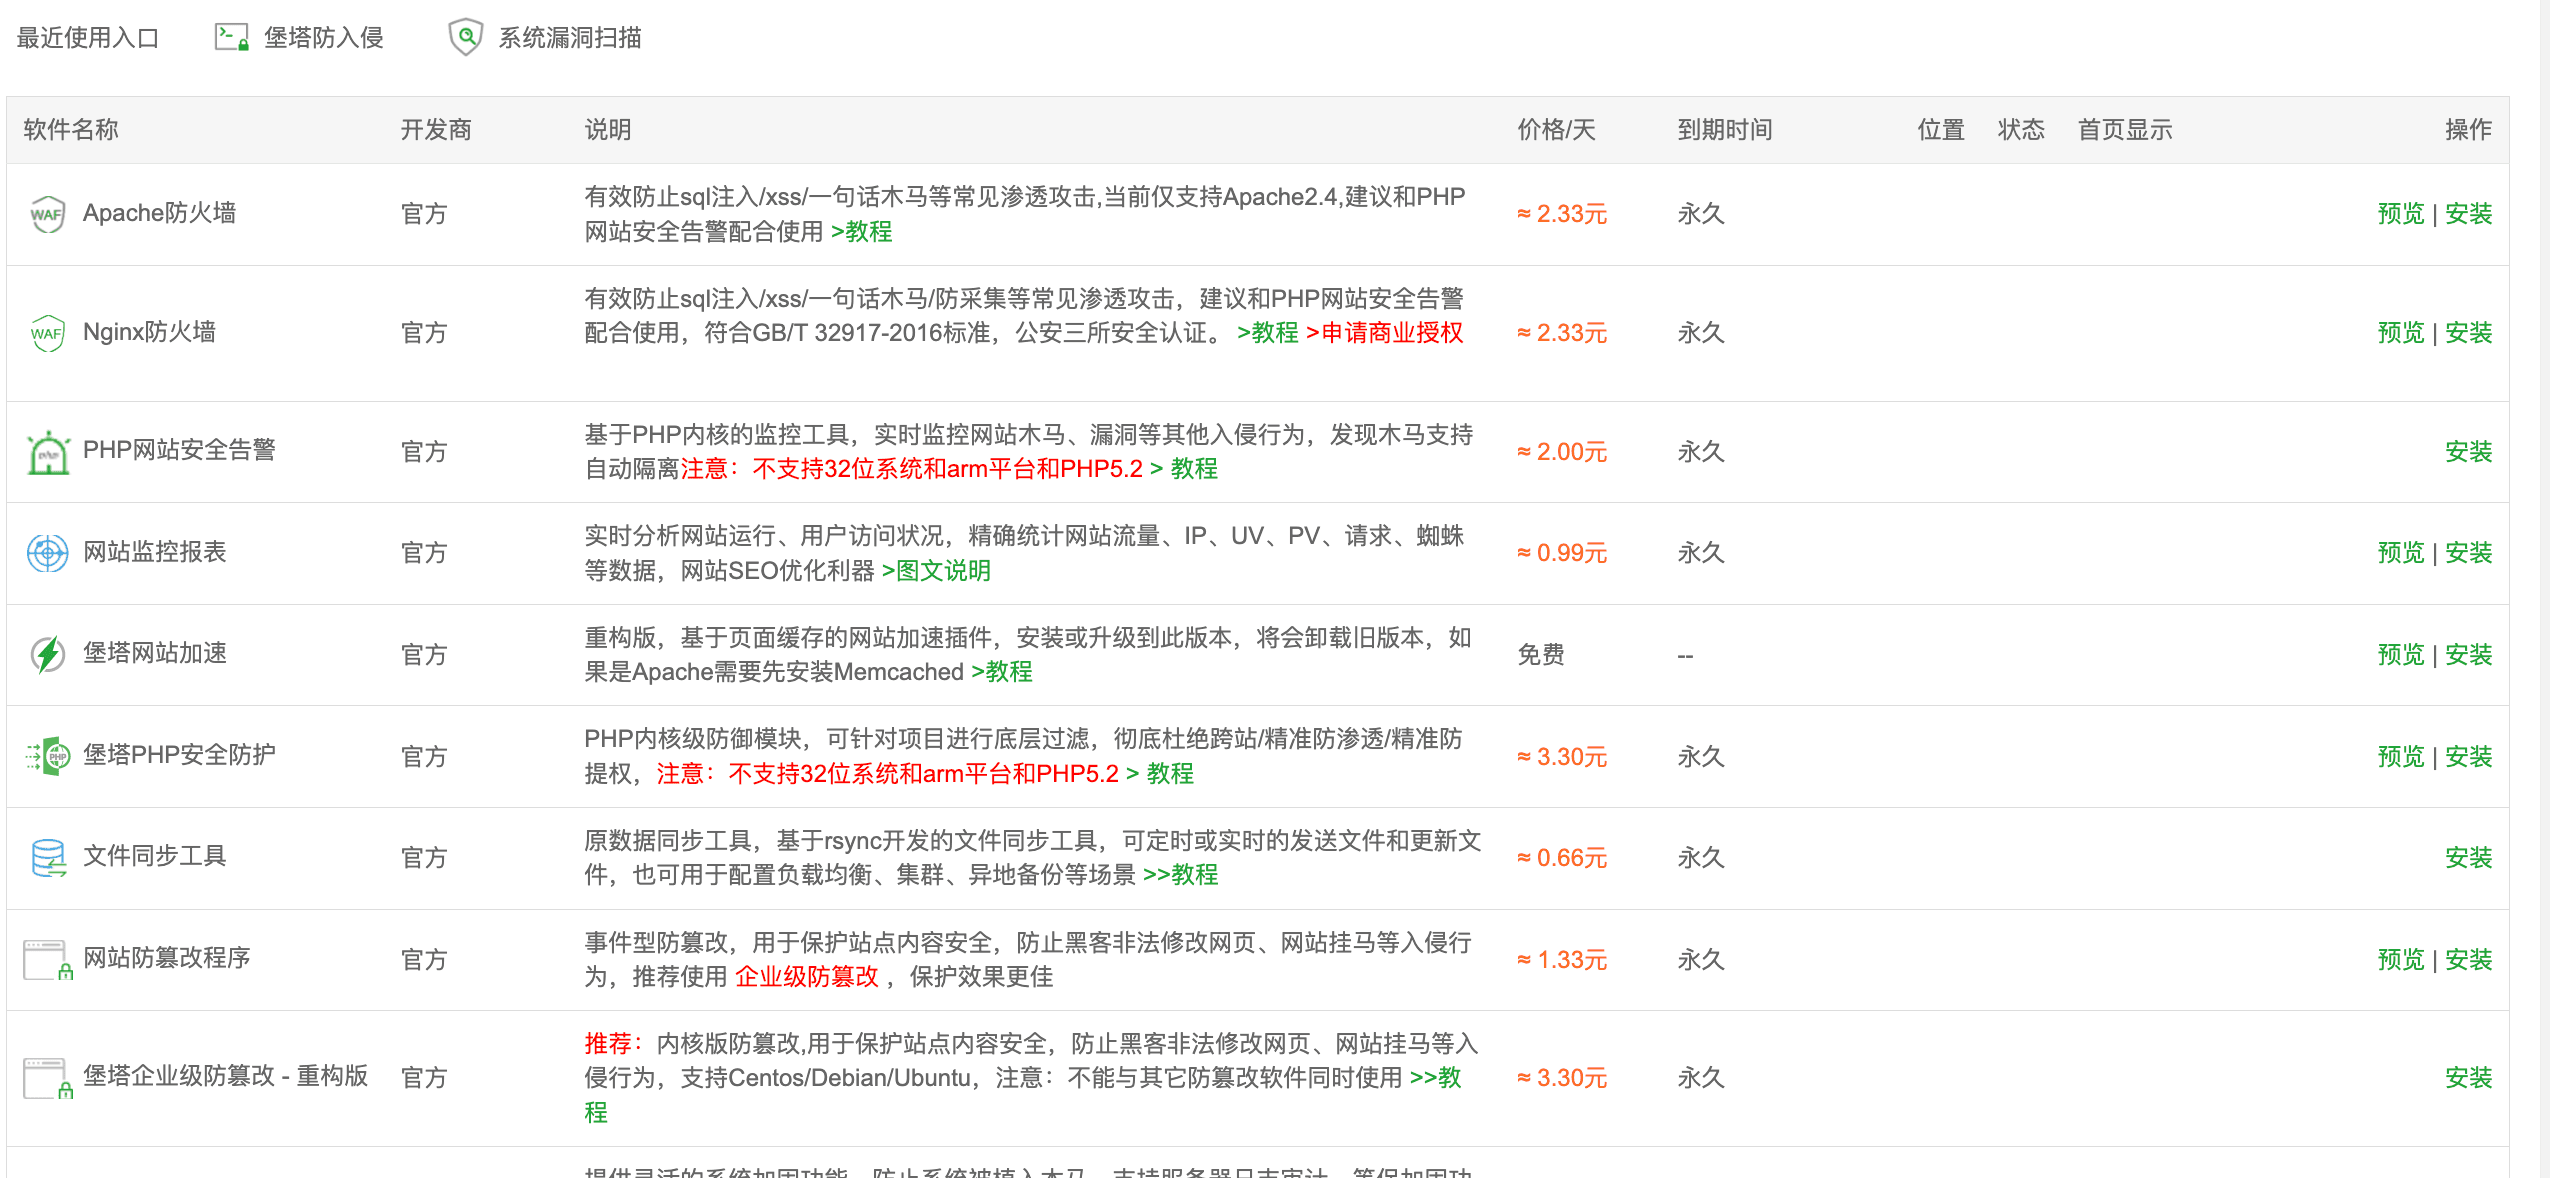Screen dimensions: 2550x1178
Task: Click the vertical page scrollbar
Action: tap(2544, 589)
